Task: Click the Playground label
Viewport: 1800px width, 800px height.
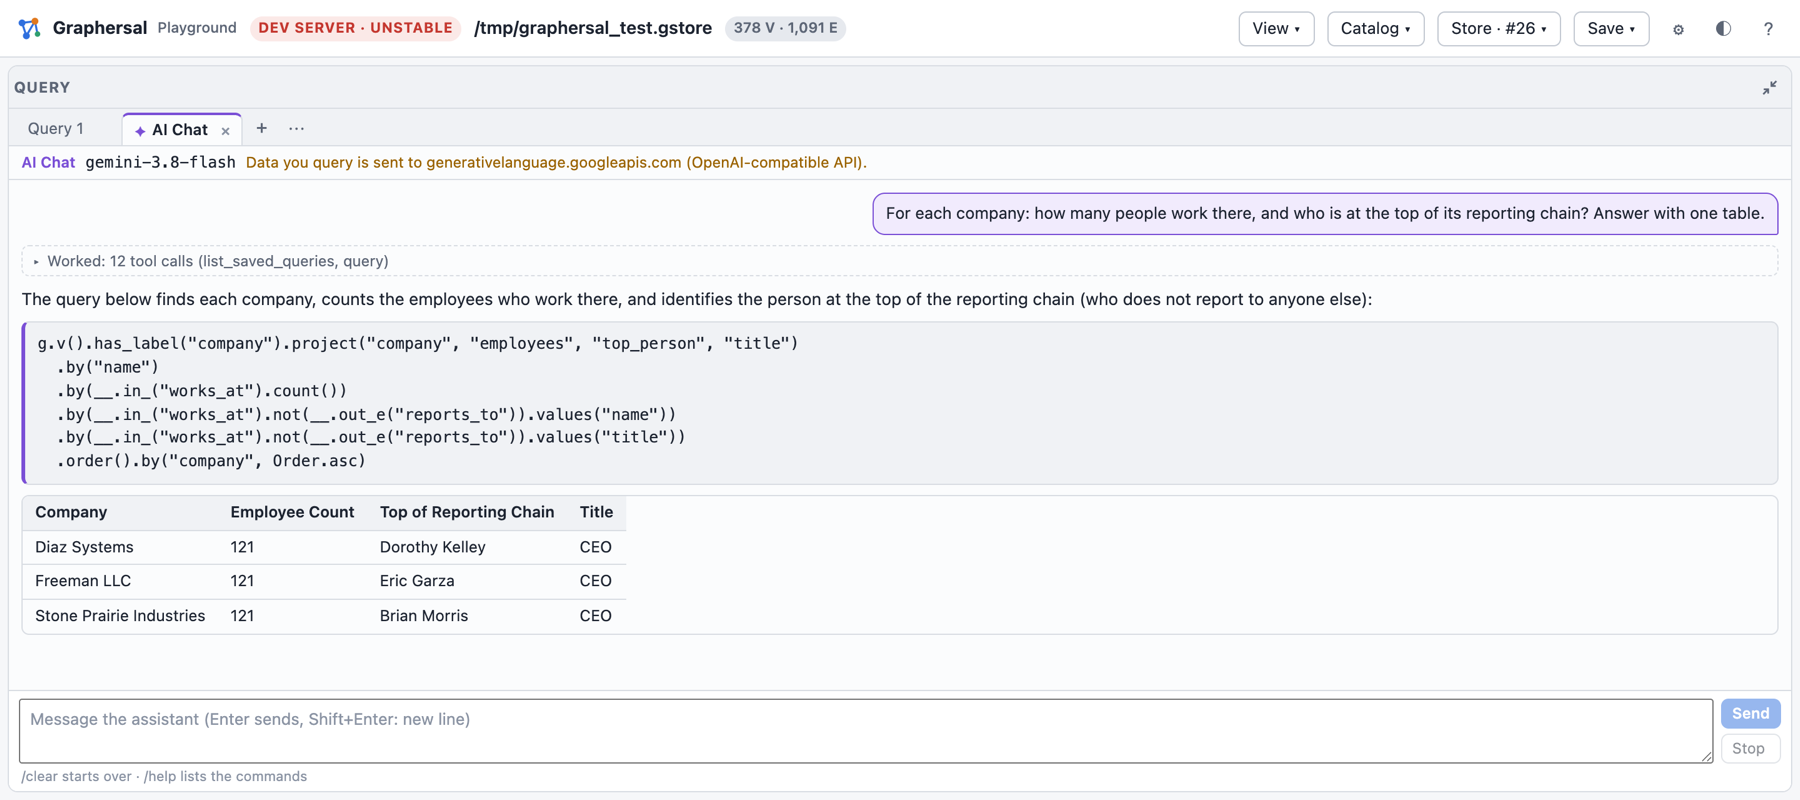Action: click(x=197, y=28)
